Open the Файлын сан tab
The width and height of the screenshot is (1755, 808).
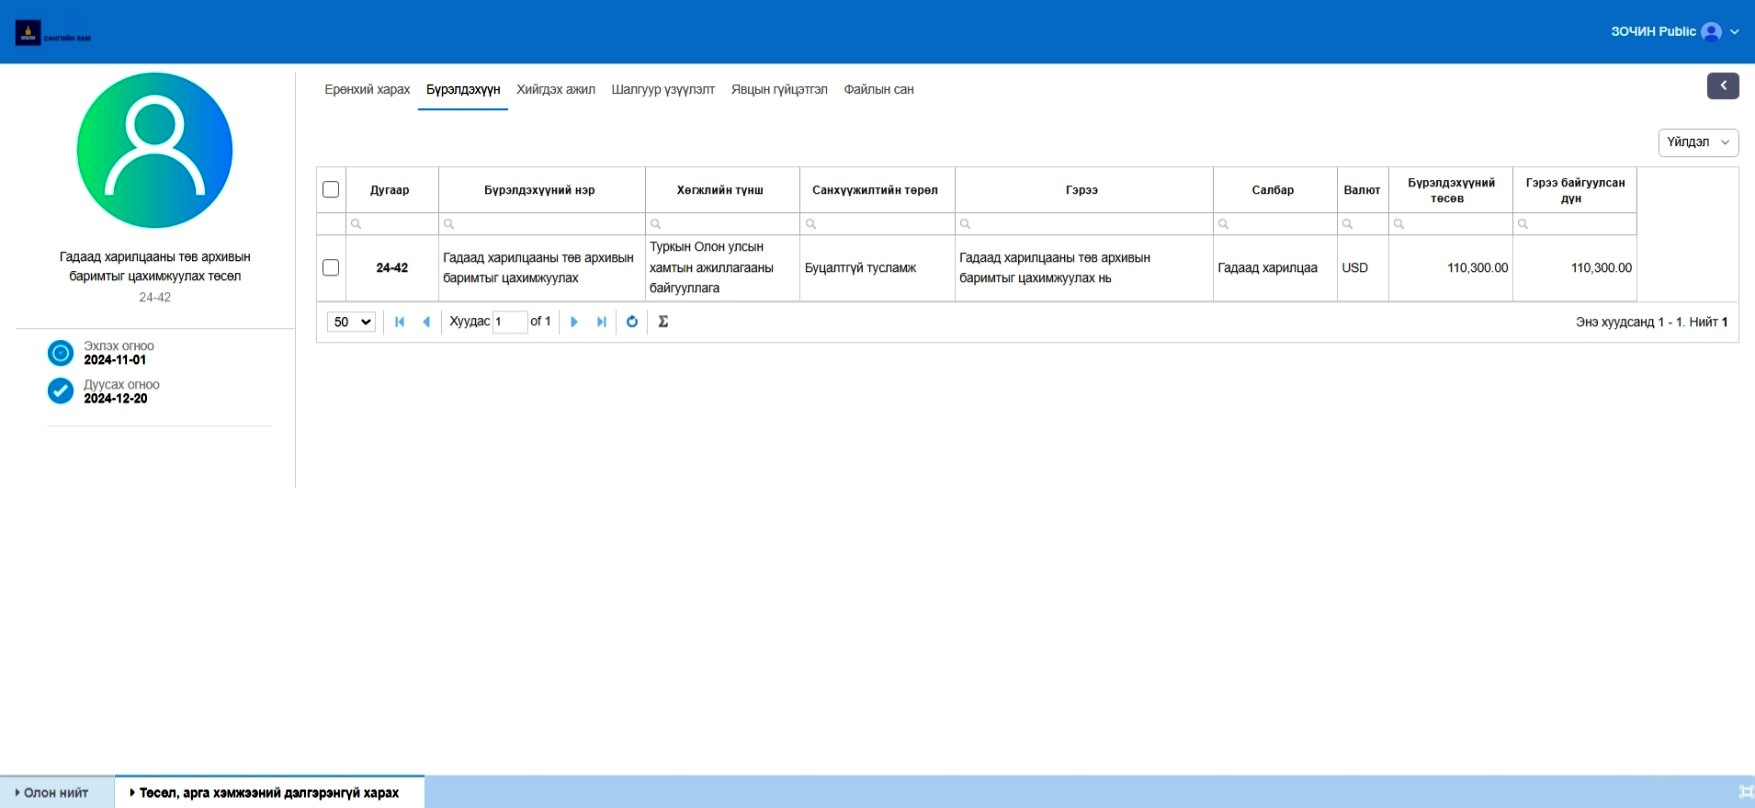(x=878, y=90)
